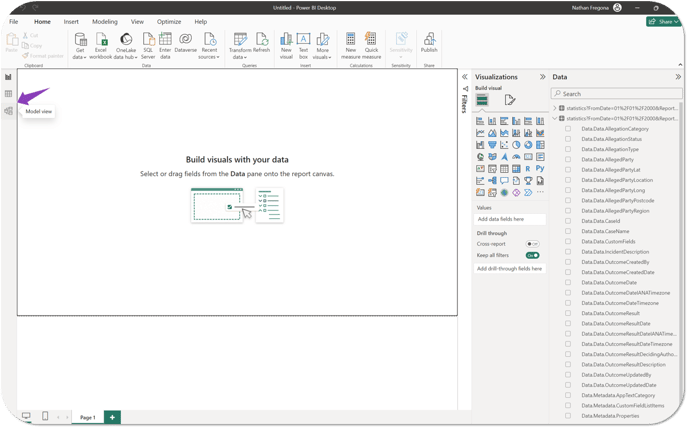Switch to mobile layout icon
688x428 pixels.
click(45, 416)
